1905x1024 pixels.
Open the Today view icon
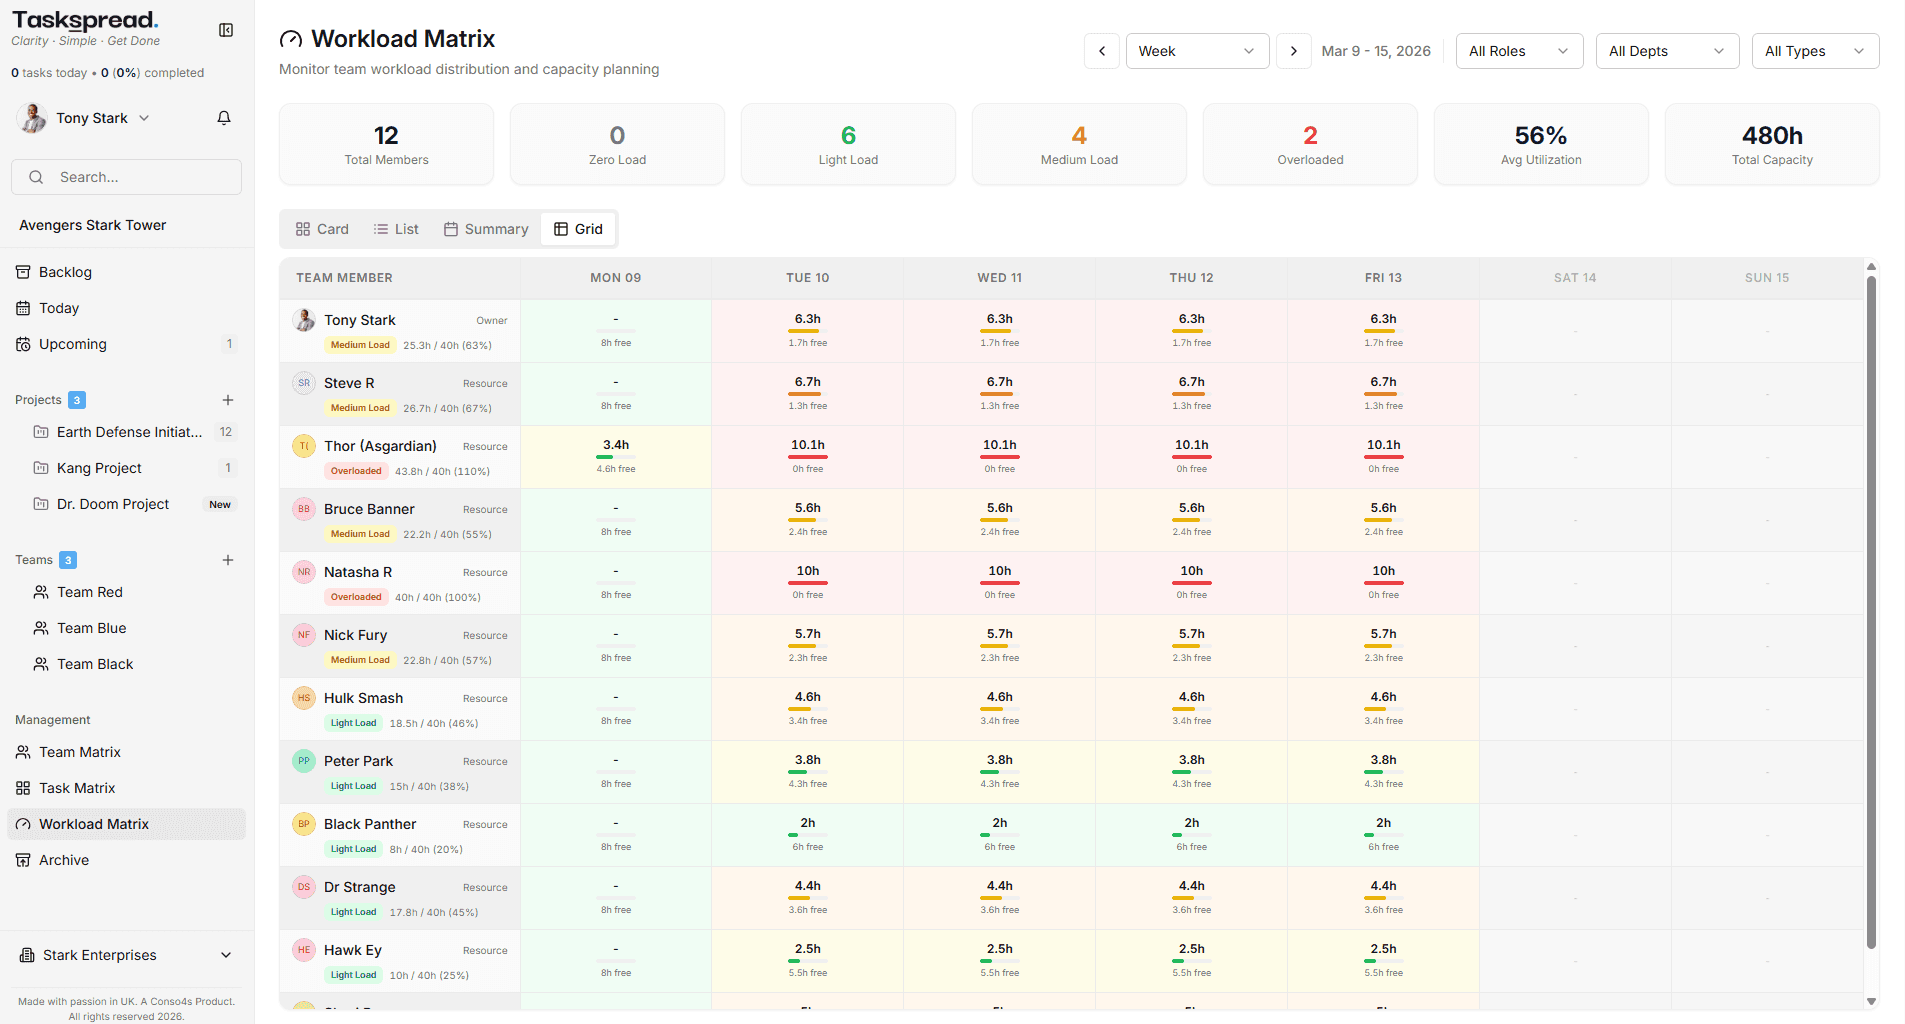(x=24, y=308)
